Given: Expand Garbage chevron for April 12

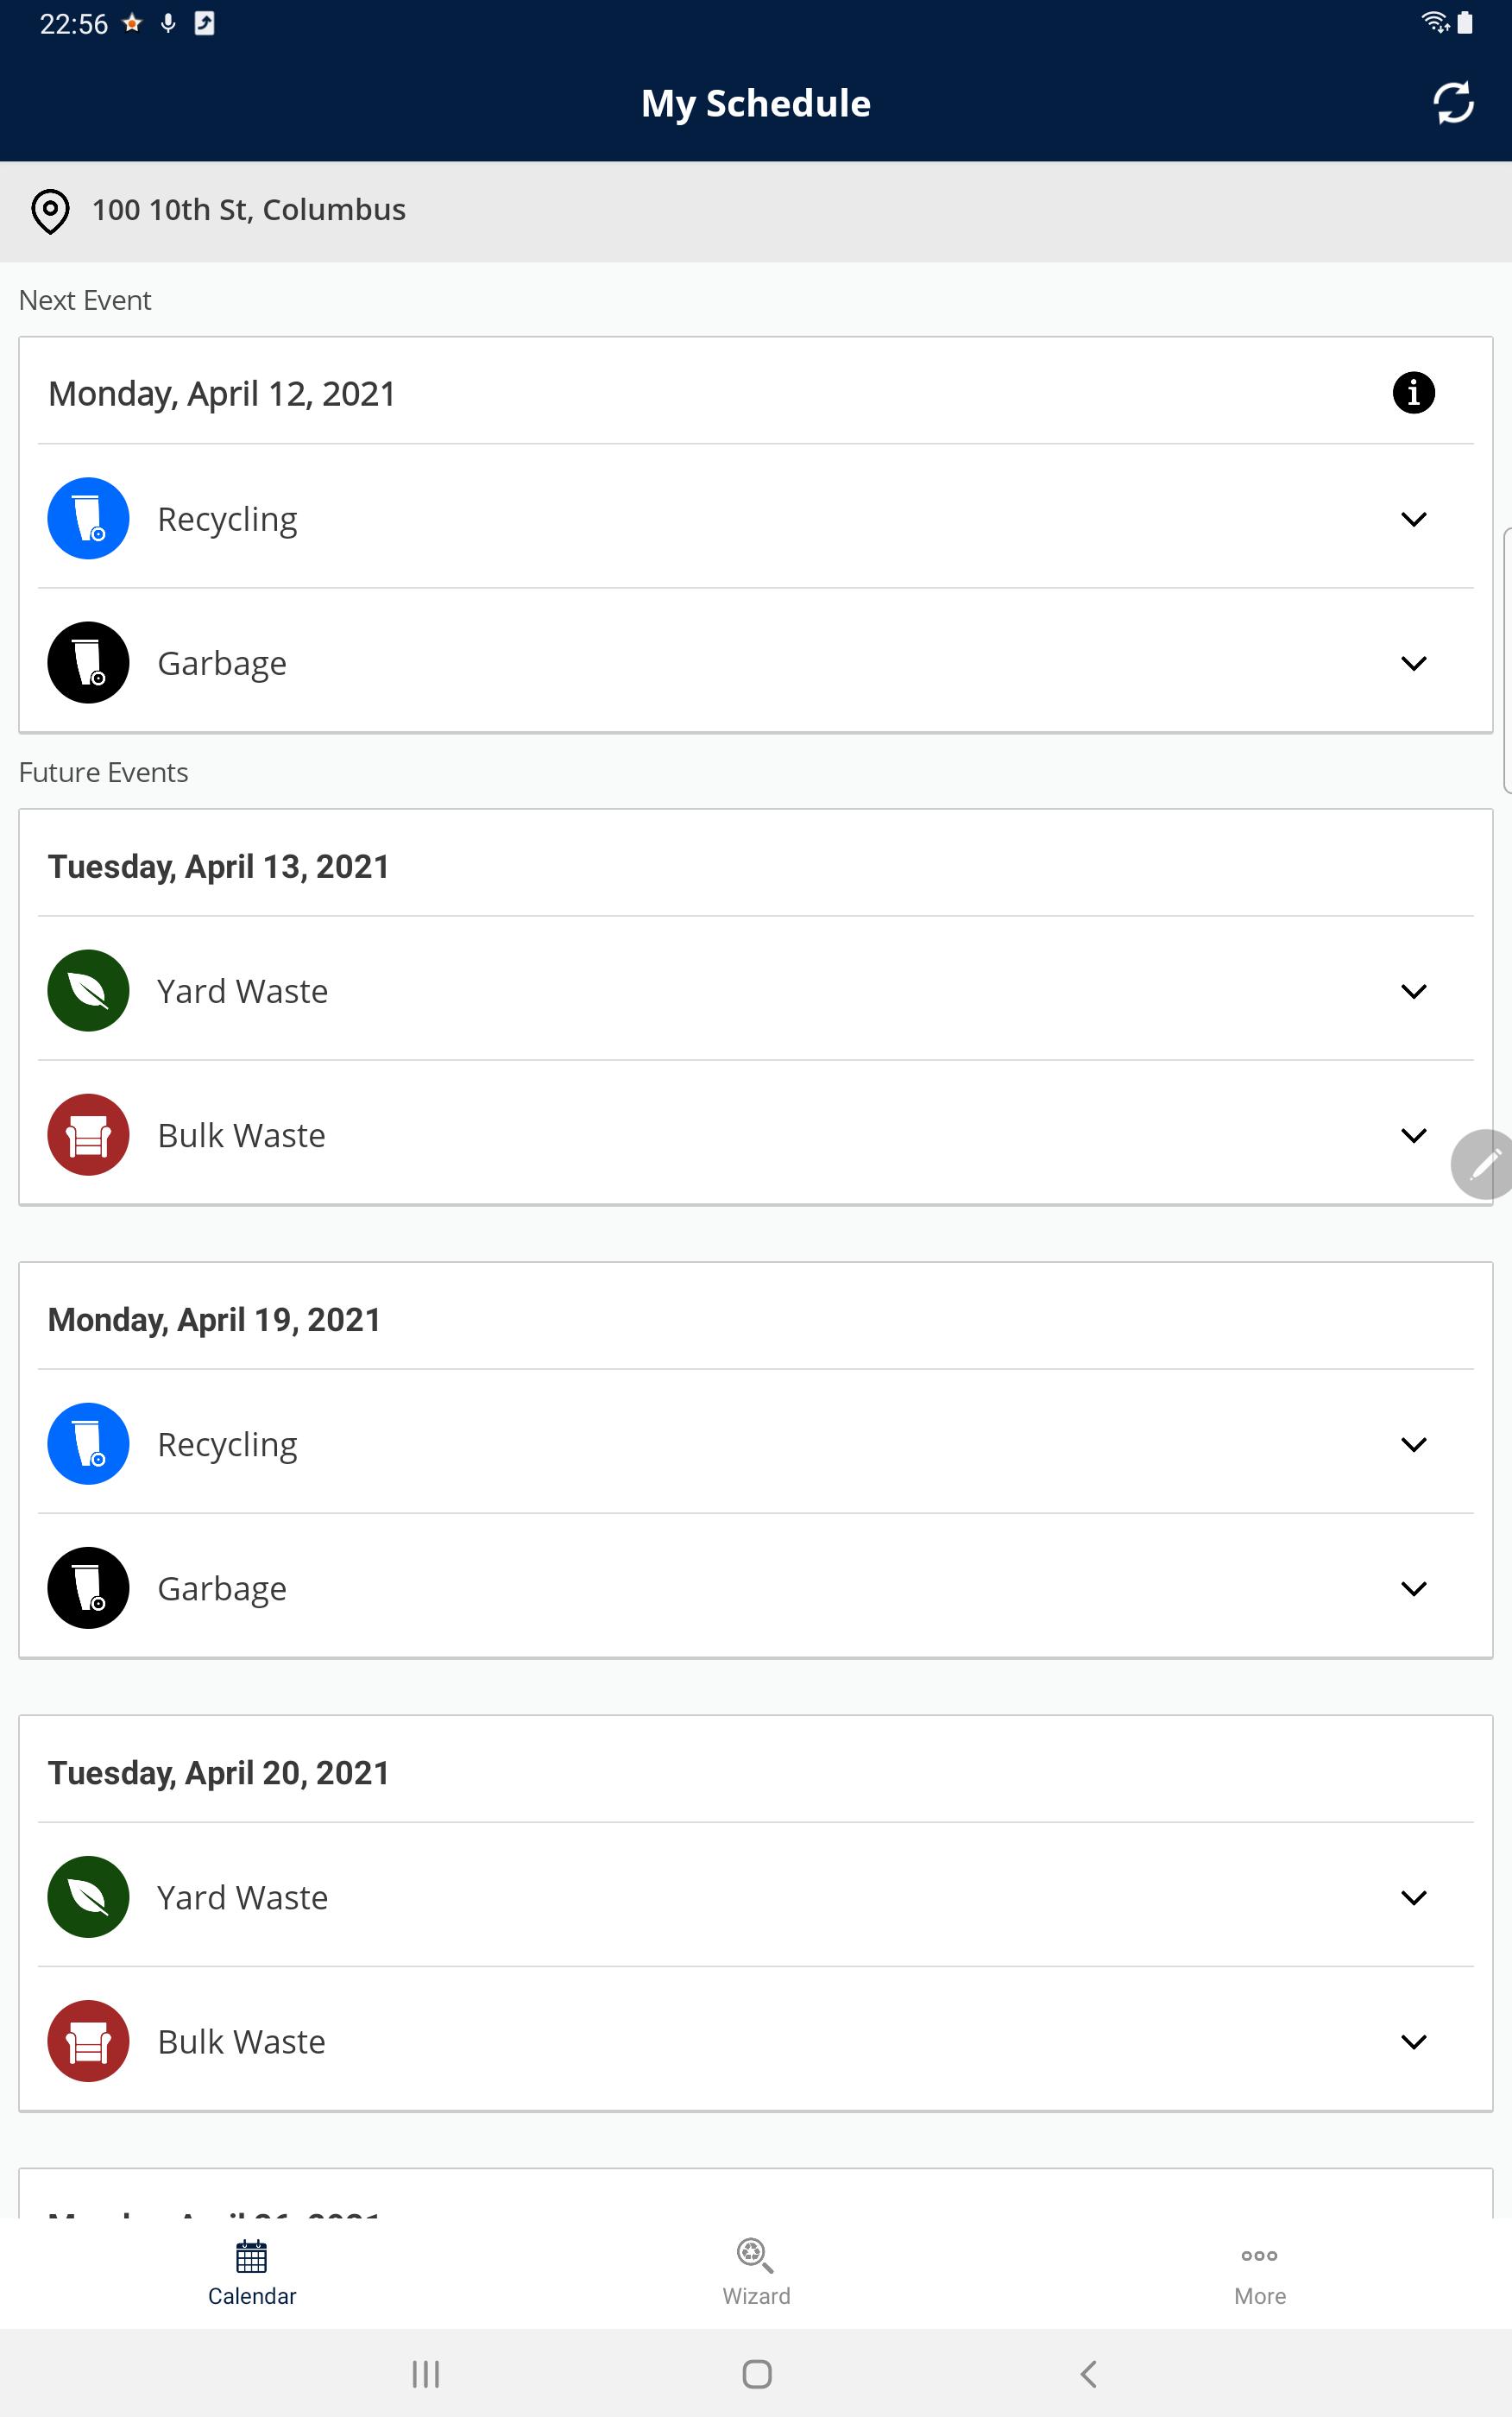Looking at the screenshot, I should pyautogui.click(x=1413, y=663).
